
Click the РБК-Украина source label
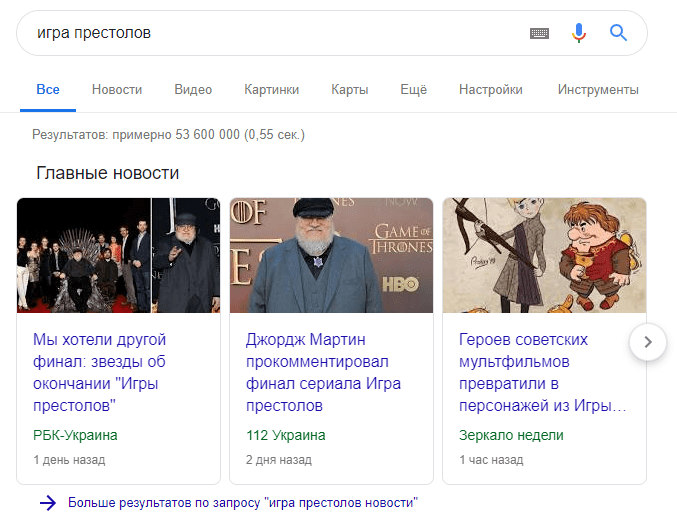pos(75,435)
